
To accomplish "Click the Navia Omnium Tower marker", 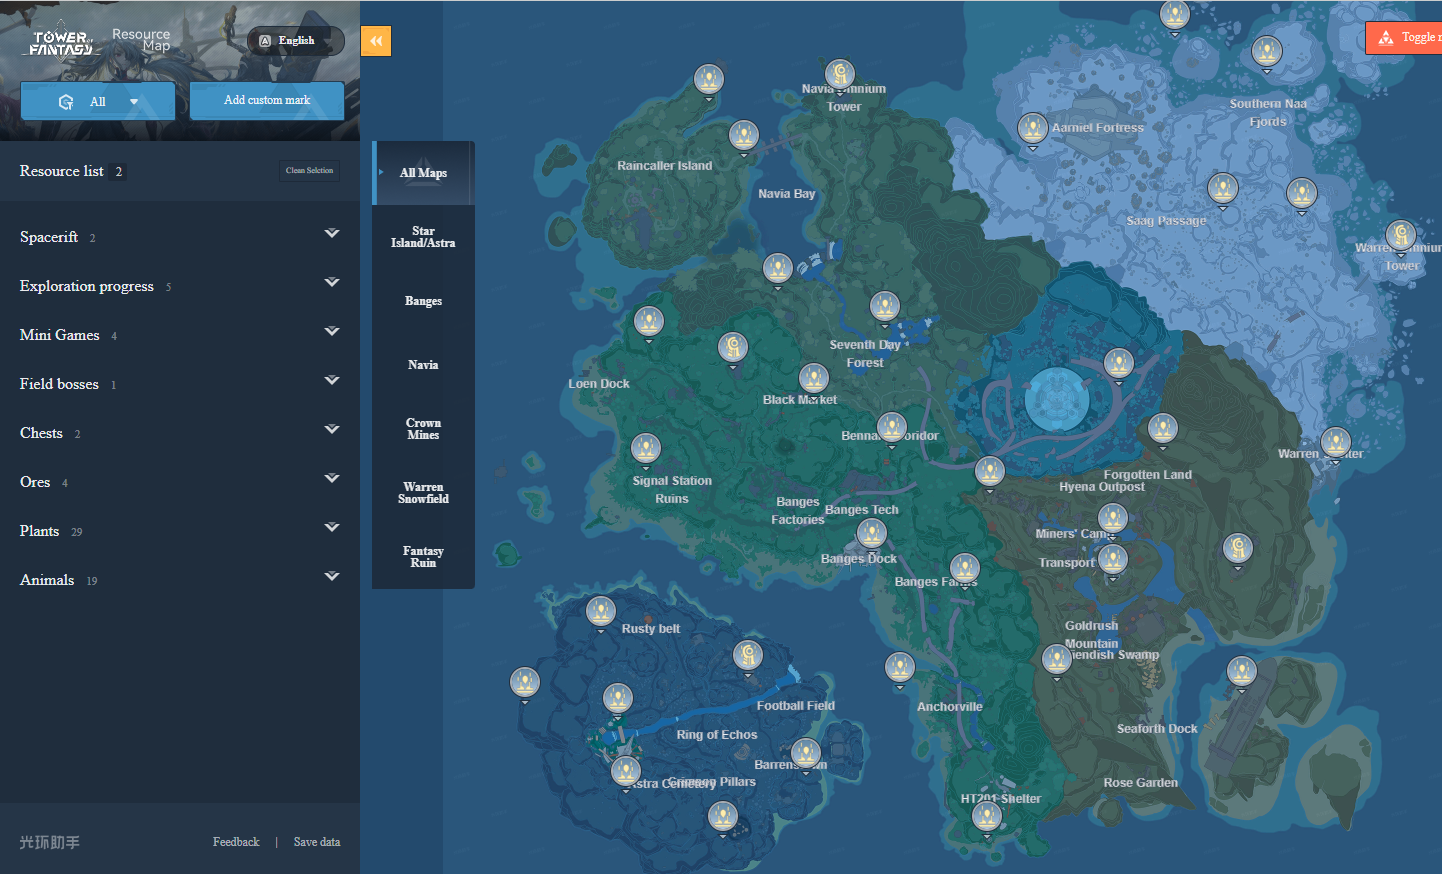I will (x=840, y=75).
